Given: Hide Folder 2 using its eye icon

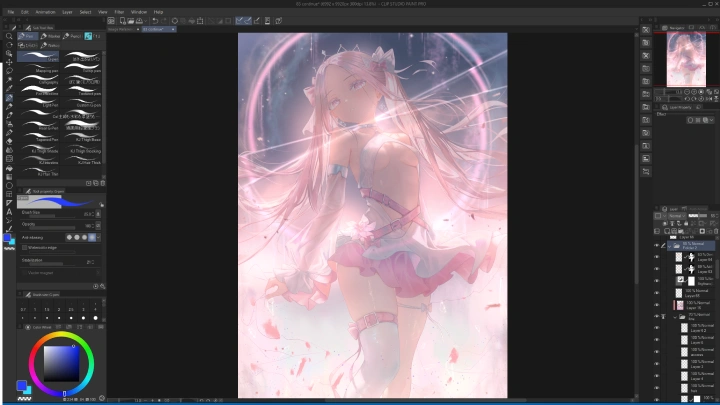Looking at the screenshot, I should click(656, 246).
